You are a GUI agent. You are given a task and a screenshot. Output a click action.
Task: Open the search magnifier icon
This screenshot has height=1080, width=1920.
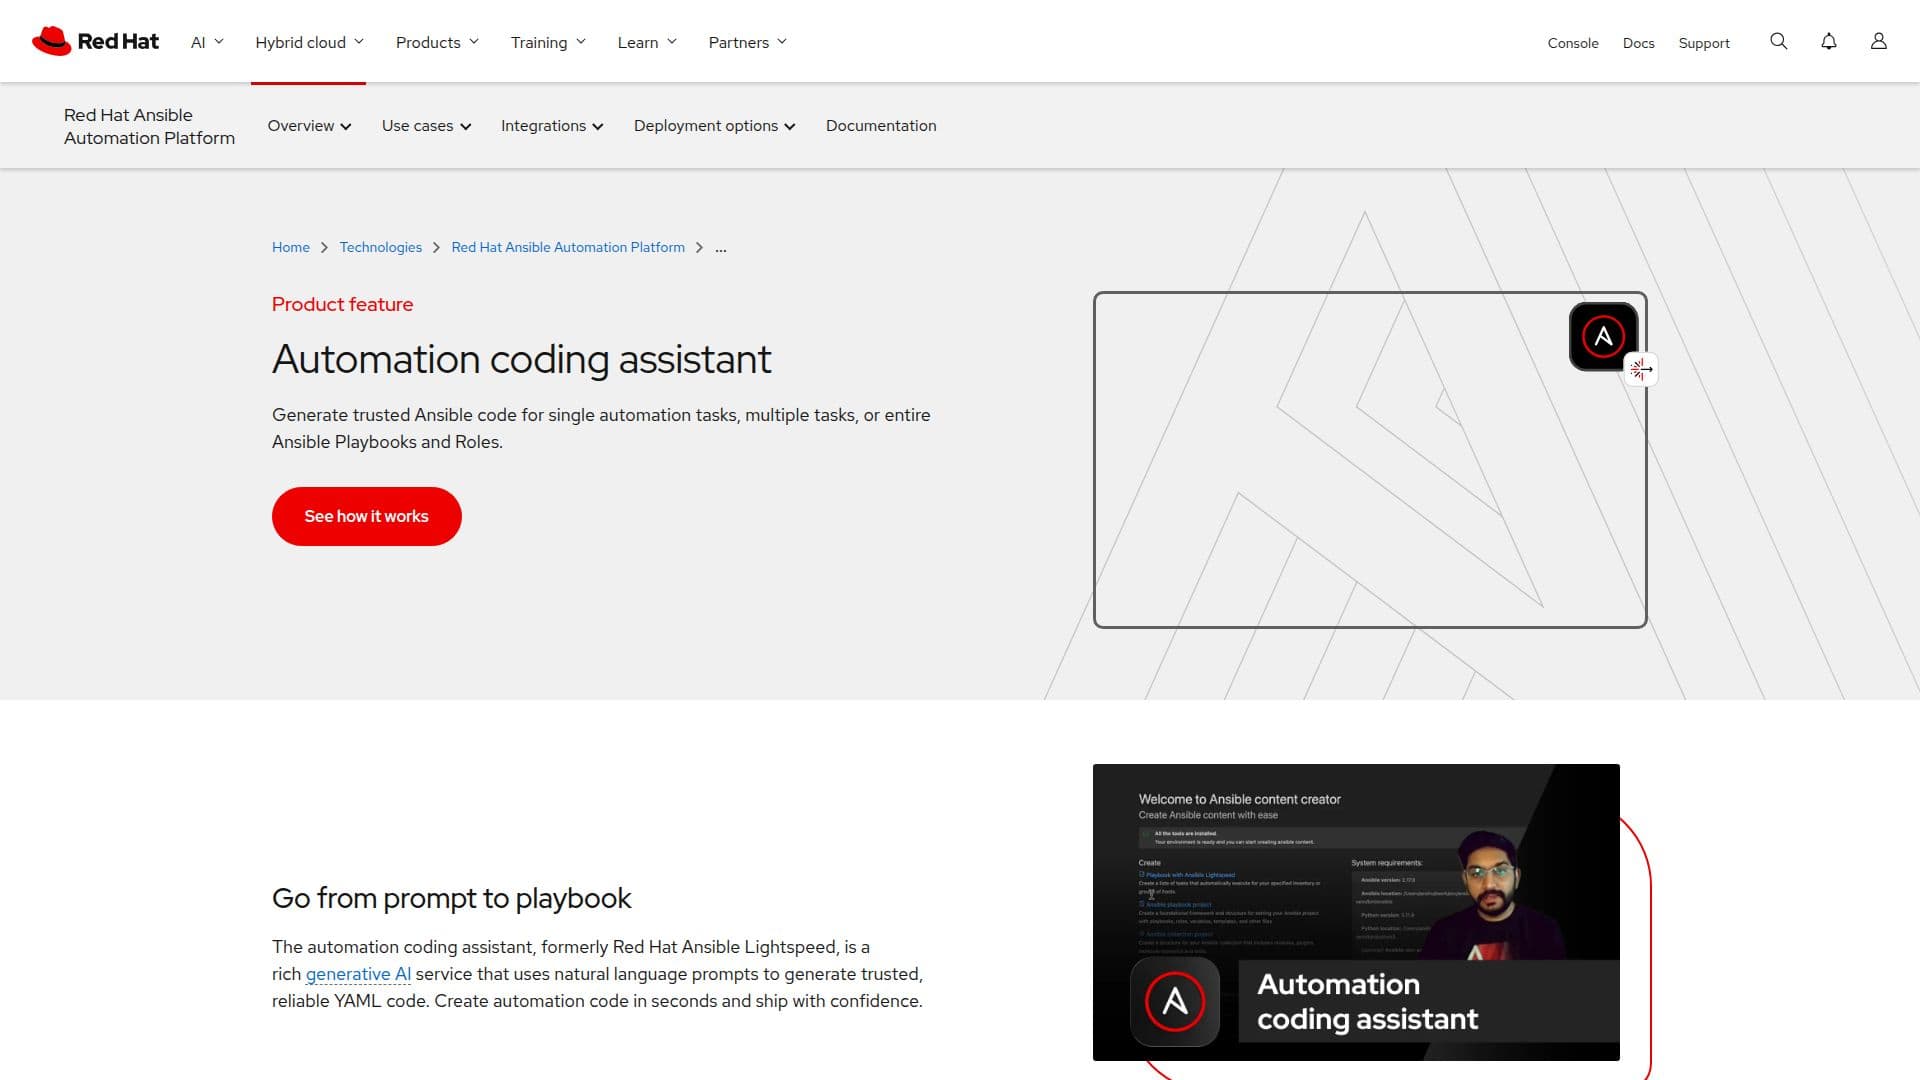point(1778,41)
